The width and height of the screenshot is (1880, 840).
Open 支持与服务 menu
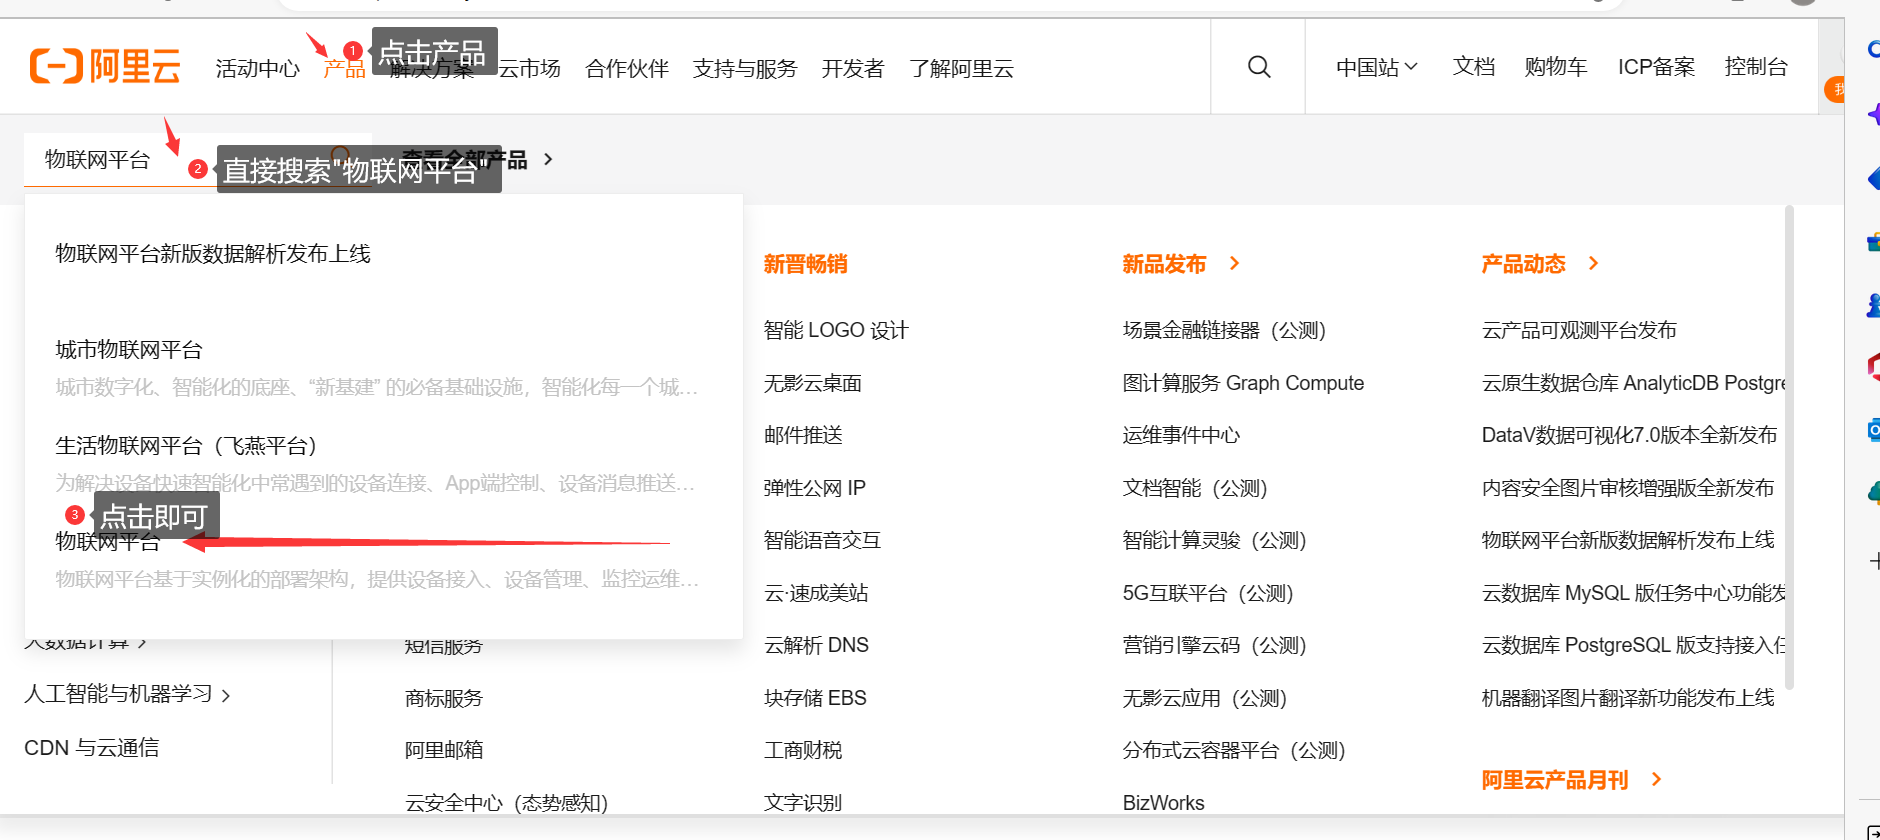[745, 68]
